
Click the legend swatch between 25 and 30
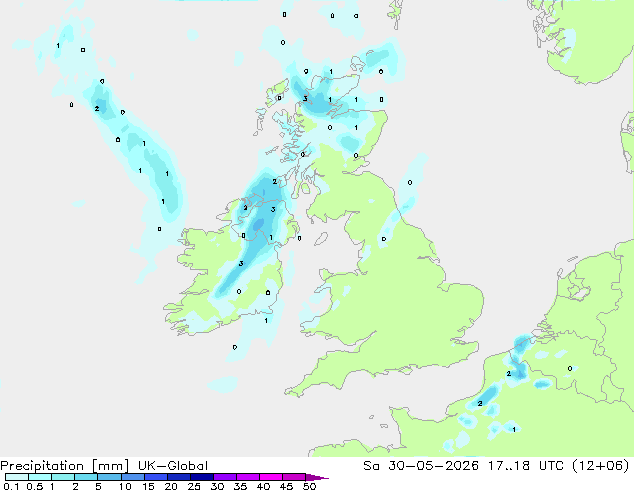202,477
